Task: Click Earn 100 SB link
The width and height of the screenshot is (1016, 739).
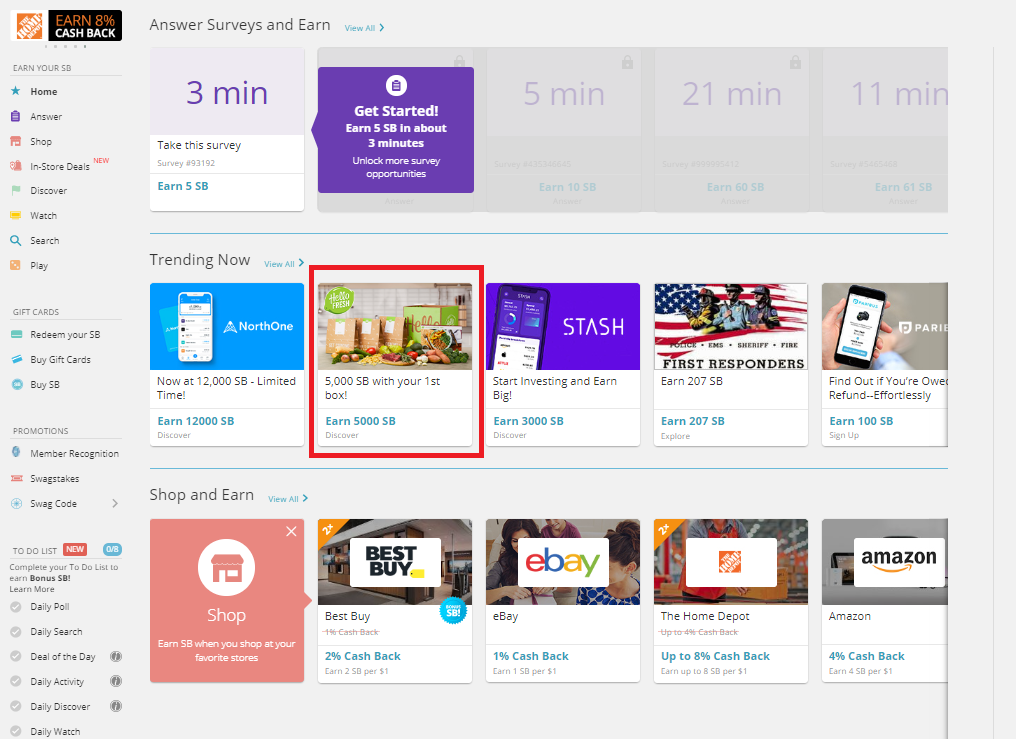Action: click(861, 421)
